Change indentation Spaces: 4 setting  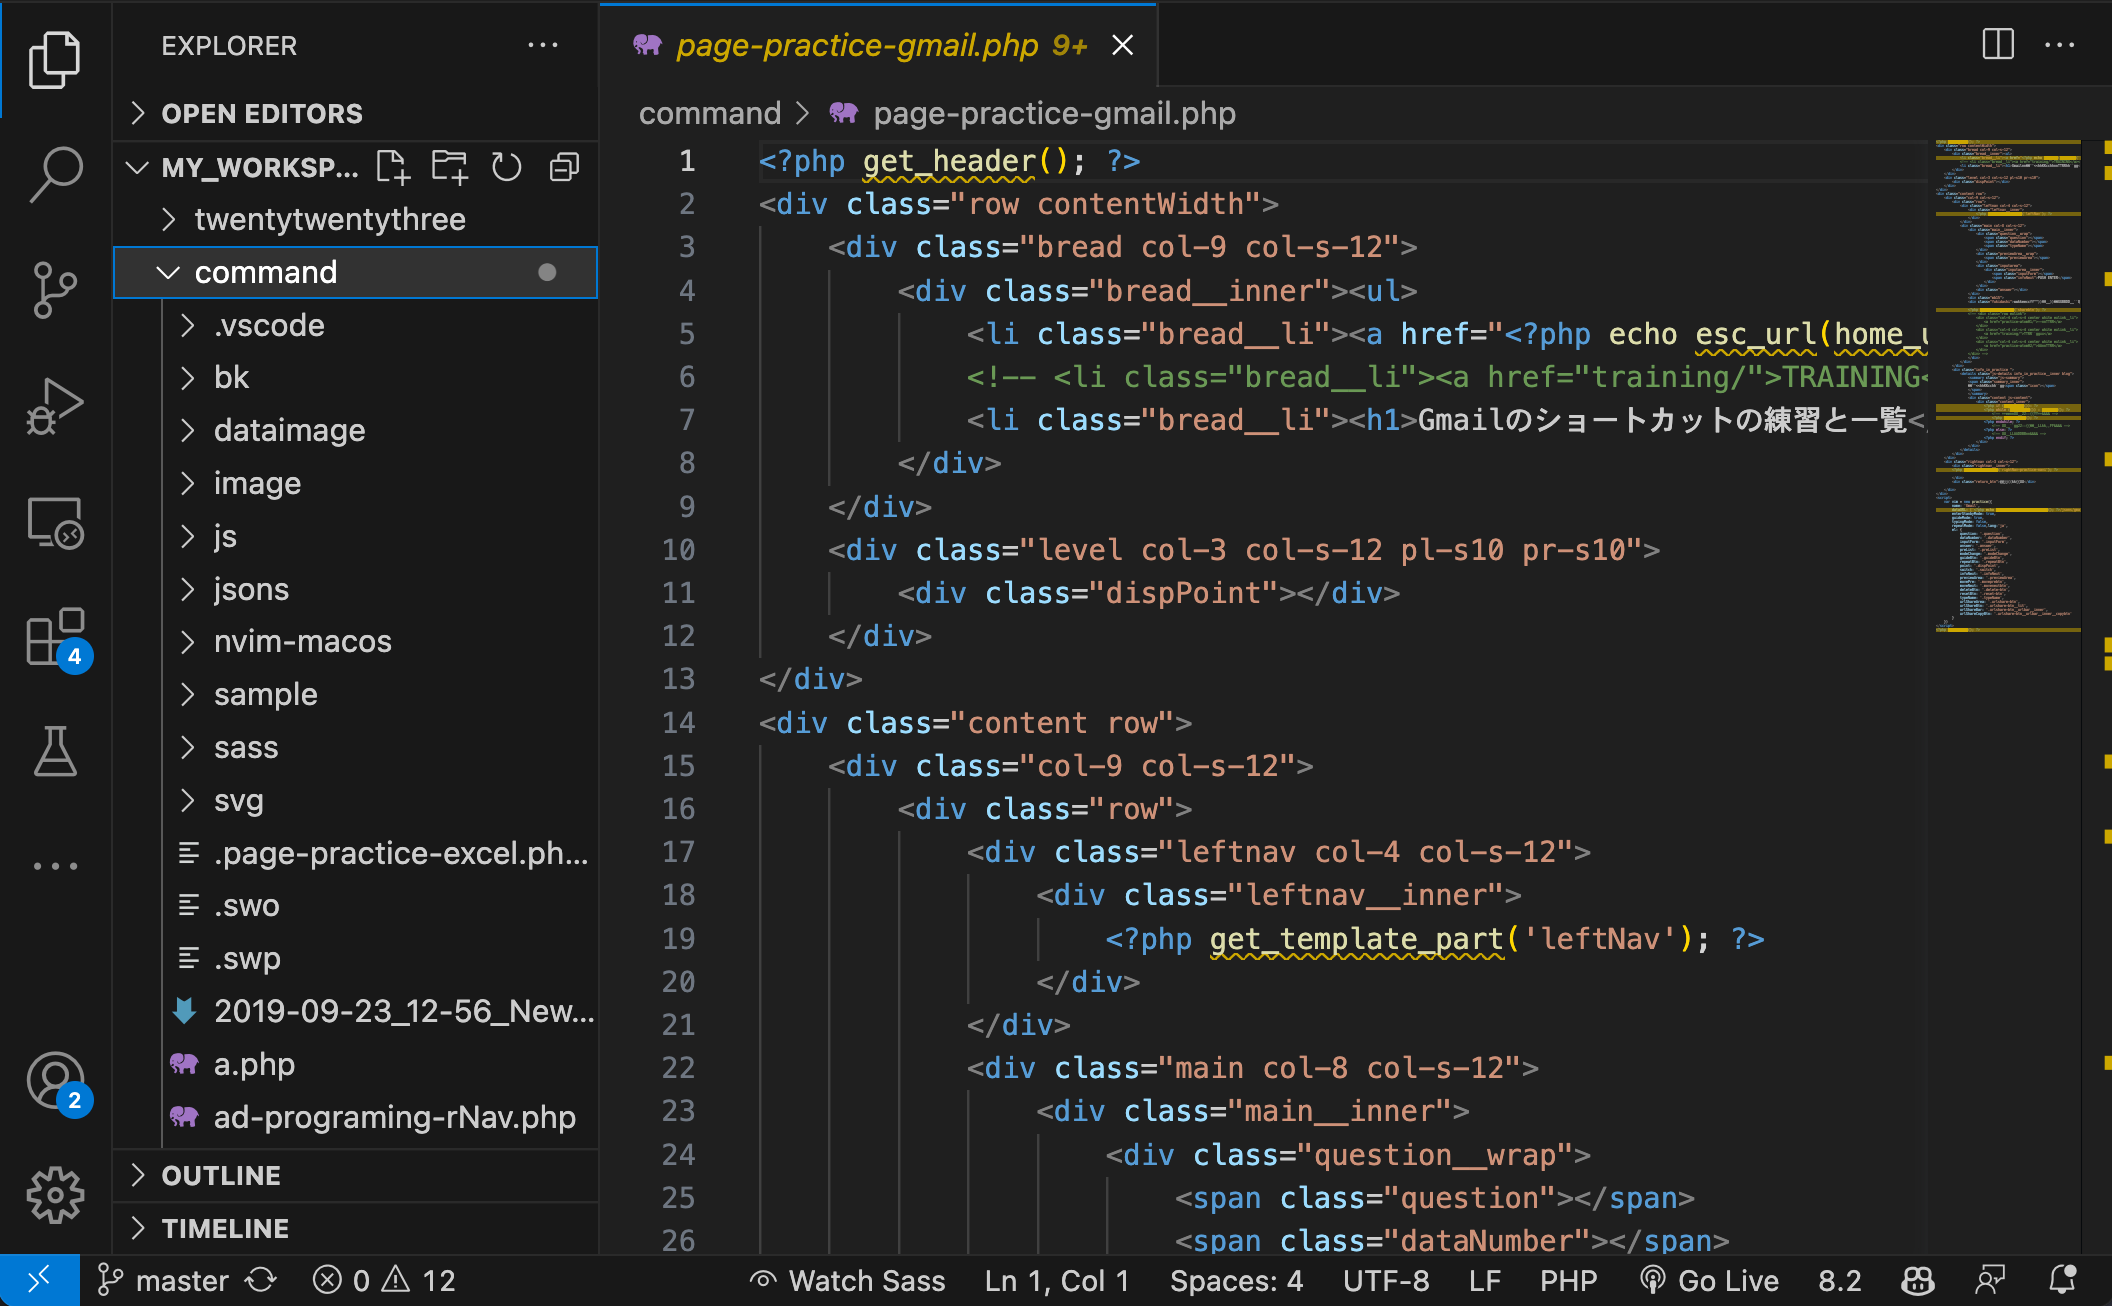[1237, 1280]
